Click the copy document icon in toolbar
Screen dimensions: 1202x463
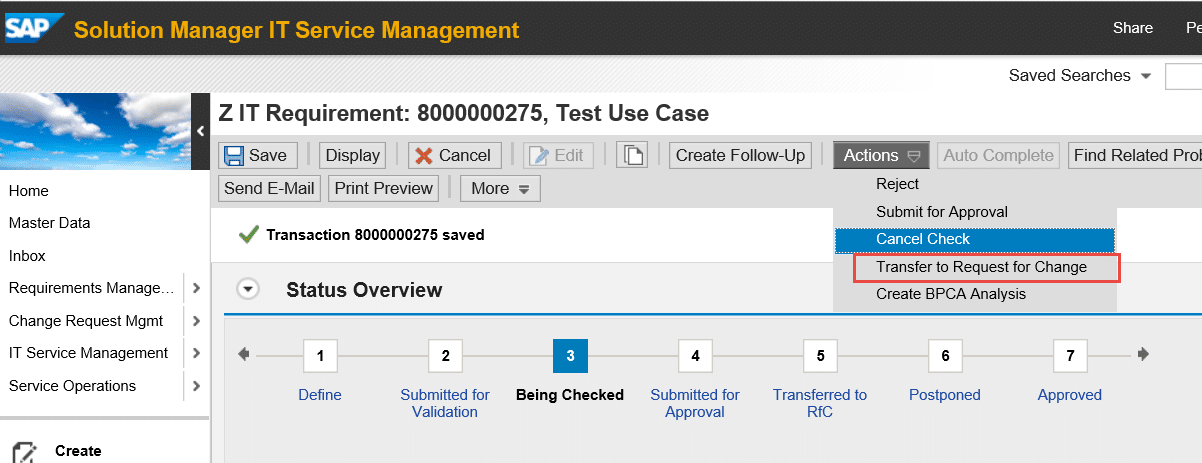[632, 155]
